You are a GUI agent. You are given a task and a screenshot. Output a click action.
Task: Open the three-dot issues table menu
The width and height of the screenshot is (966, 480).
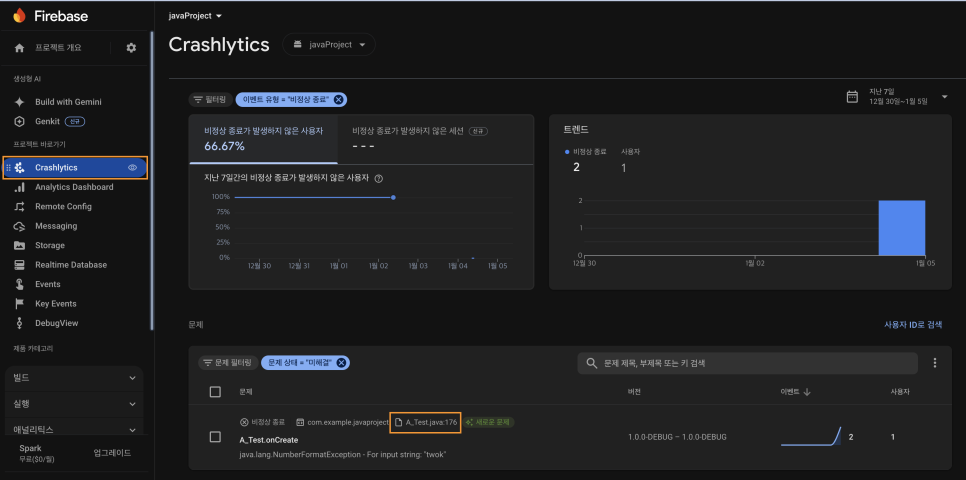click(935, 363)
